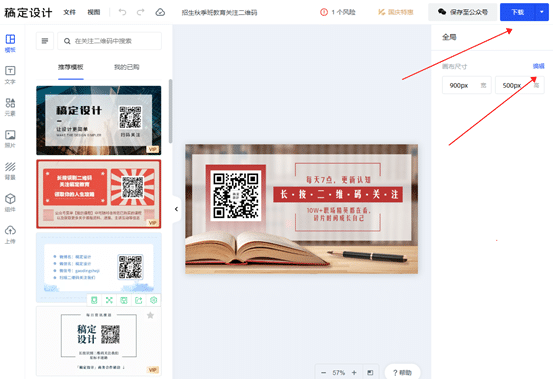This screenshot has width=553, height=379.
Task: Click the document title in top bar
Action: [219, 12]
